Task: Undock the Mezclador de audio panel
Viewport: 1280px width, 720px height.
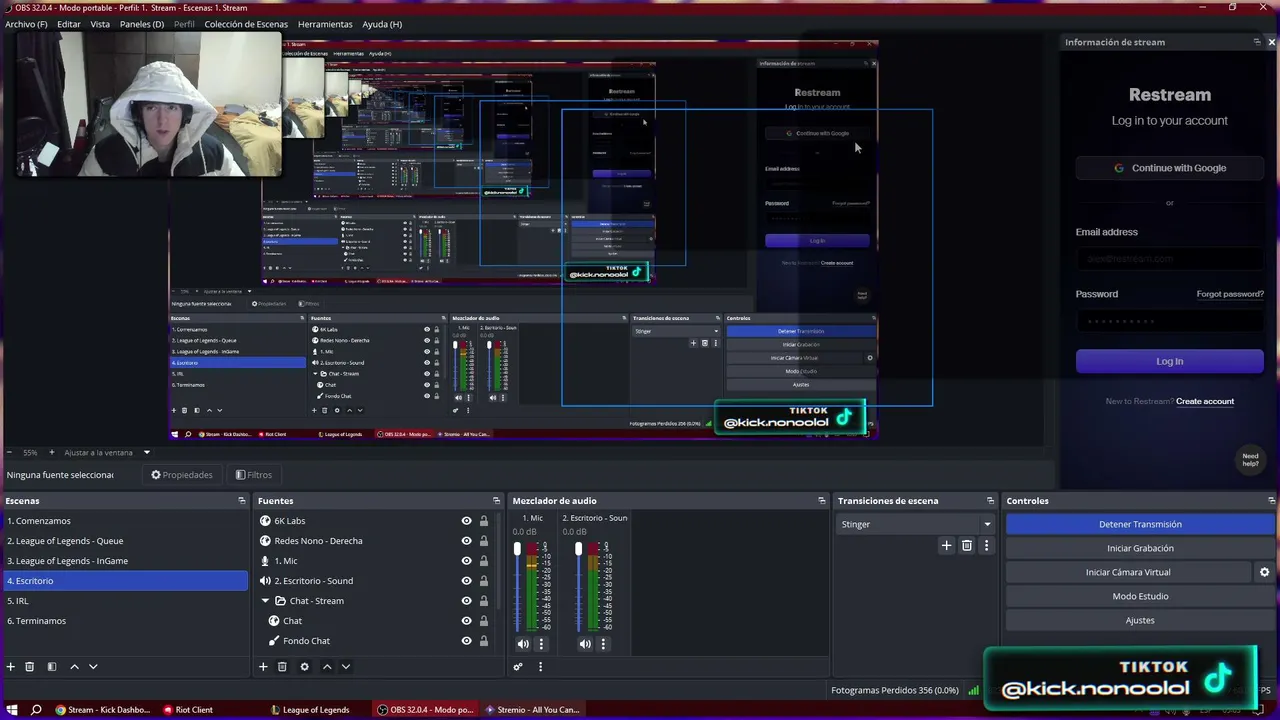Action: [x=822, y=501]
